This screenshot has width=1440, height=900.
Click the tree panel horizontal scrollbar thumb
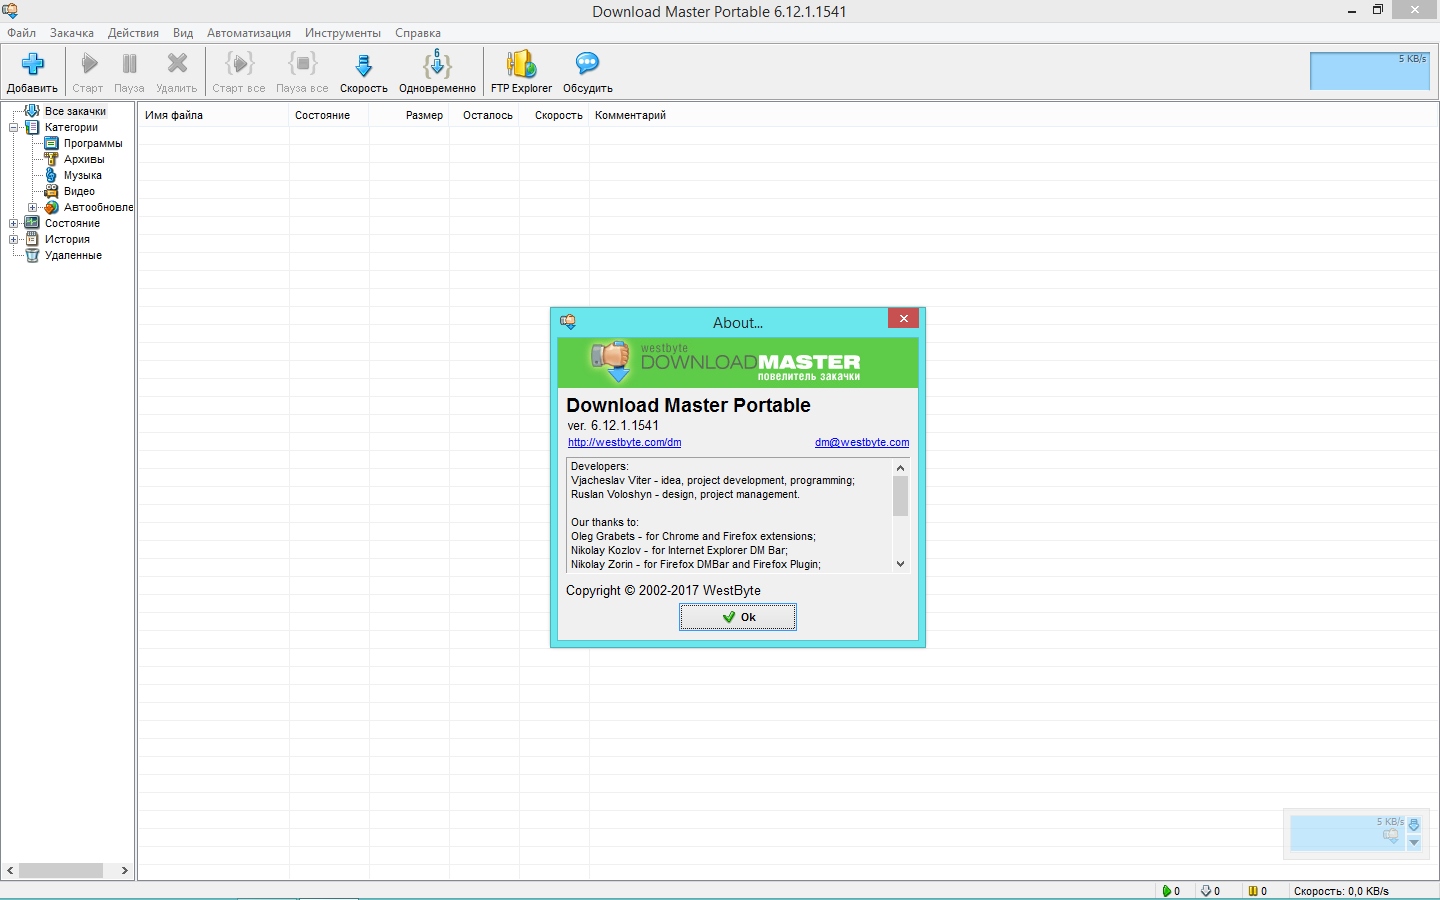click(x=61, y=870)
